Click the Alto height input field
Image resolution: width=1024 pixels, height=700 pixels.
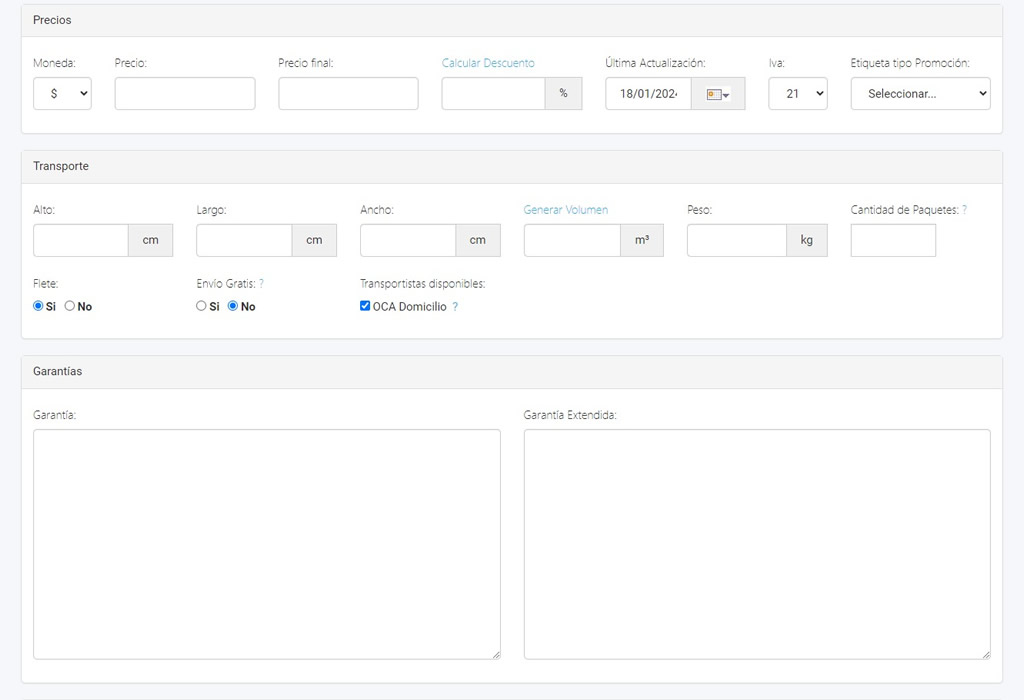(81, 241)
